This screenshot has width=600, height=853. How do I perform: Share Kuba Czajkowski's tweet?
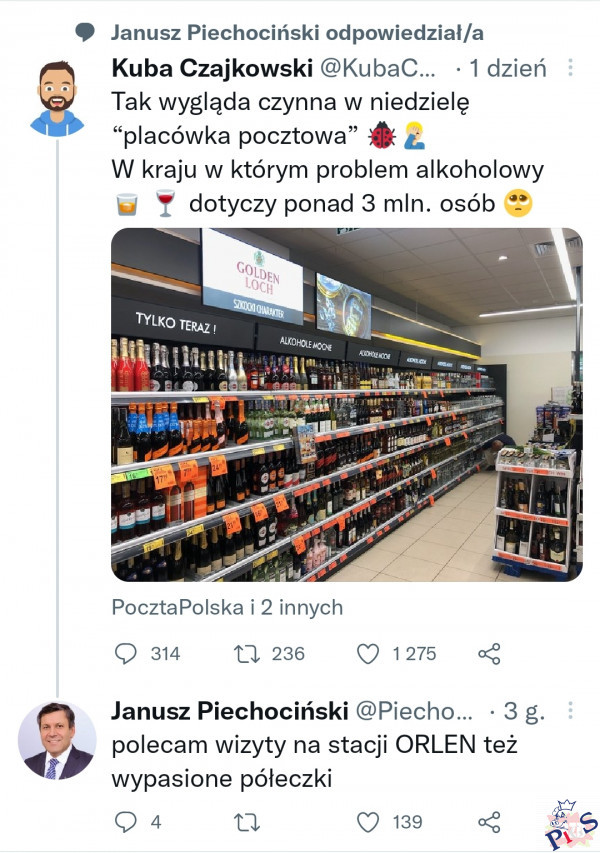point(489,653)
